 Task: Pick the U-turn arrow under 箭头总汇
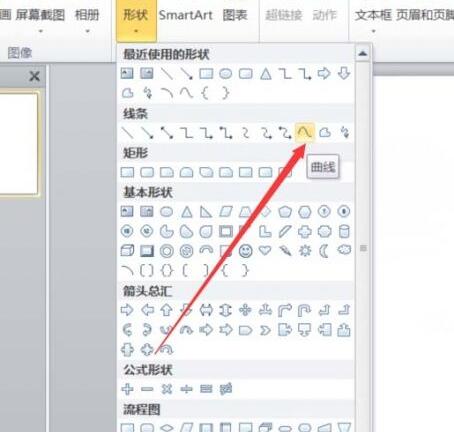click(305, 310)
